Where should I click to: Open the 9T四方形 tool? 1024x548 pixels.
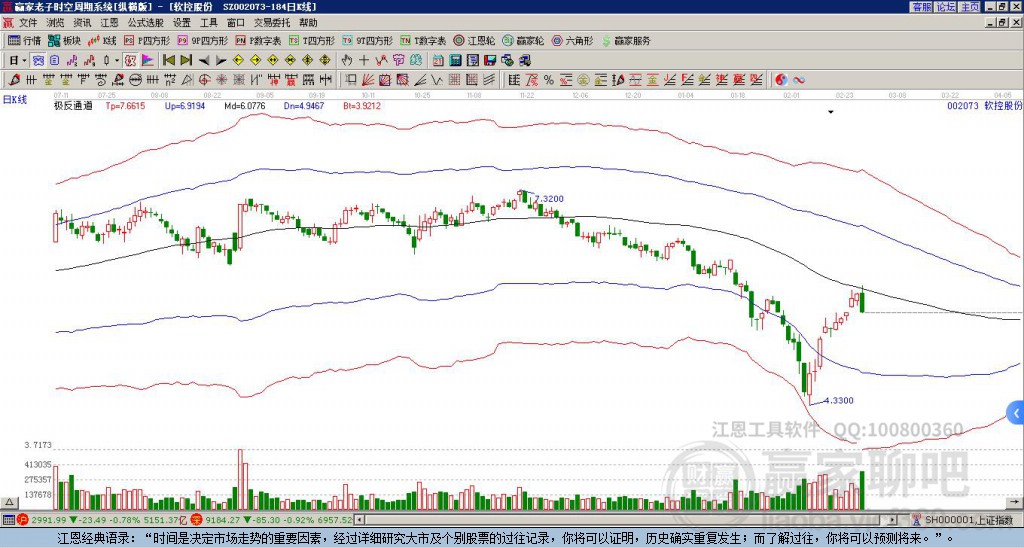click(367, 40)
